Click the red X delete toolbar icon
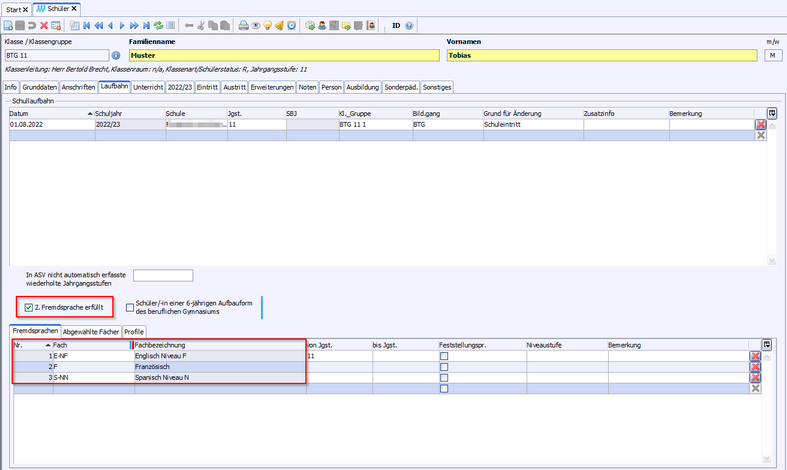Viewport: 787px width, 470px height. click(x=44, y=25)
